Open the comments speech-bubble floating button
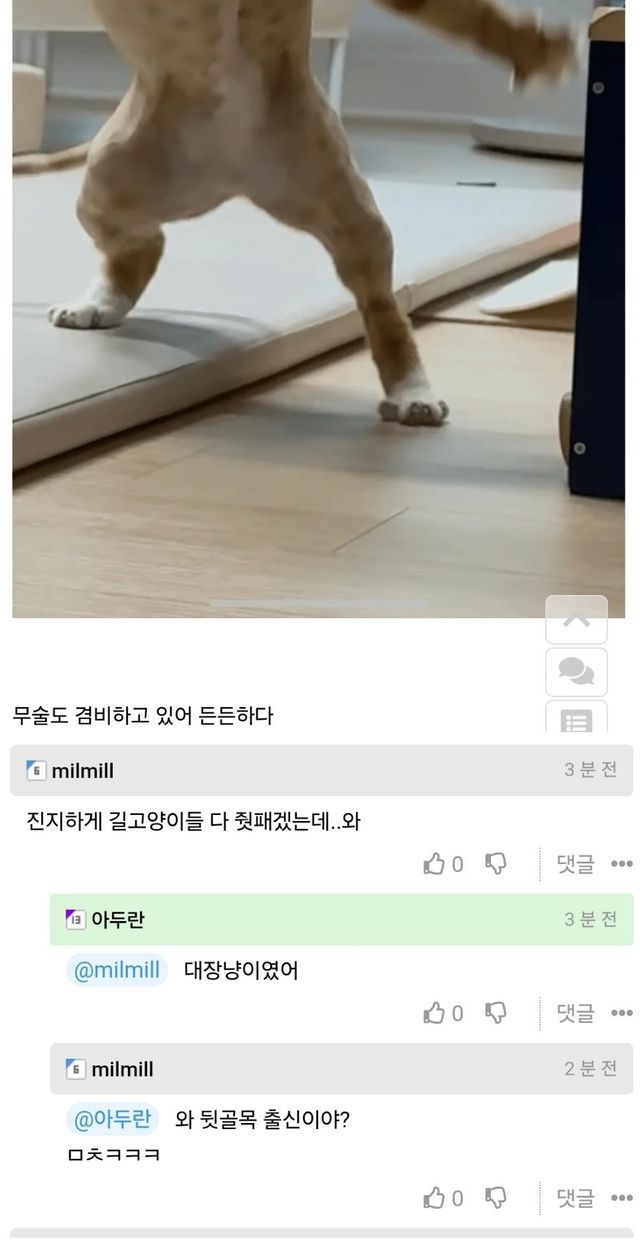This screenshot has width=640, height=1243. [576, 672]
